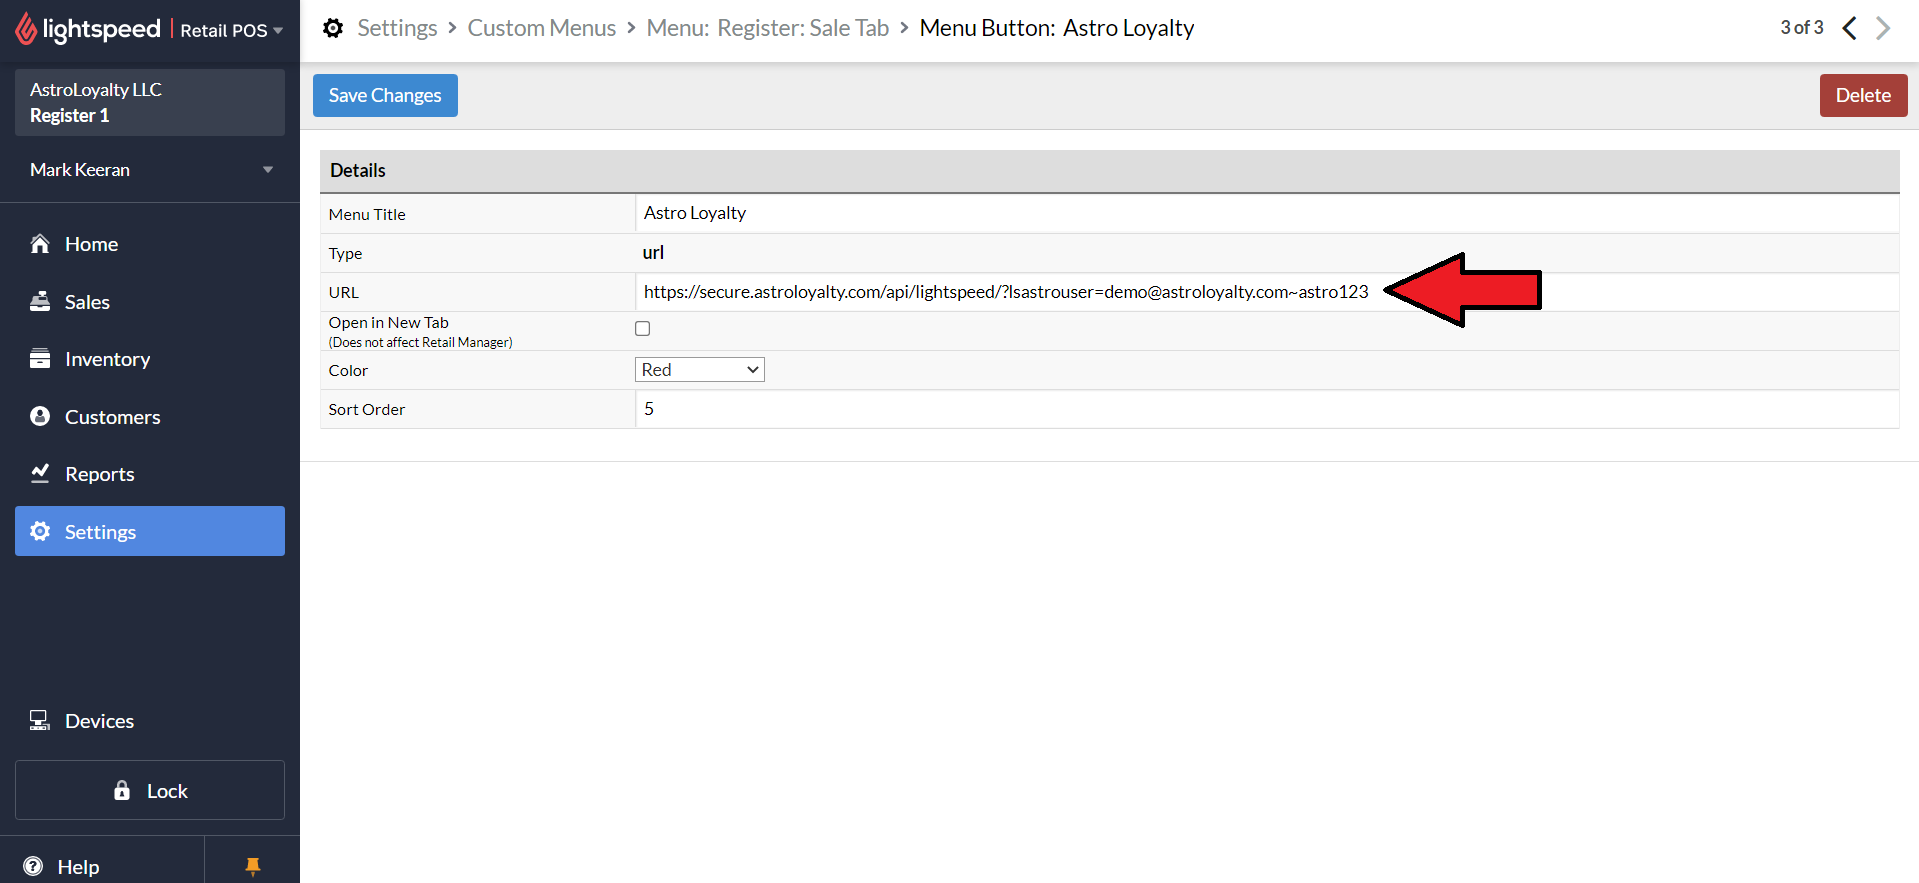Click the Lock button
This screenshot has height=883, width=1919.
150,790
